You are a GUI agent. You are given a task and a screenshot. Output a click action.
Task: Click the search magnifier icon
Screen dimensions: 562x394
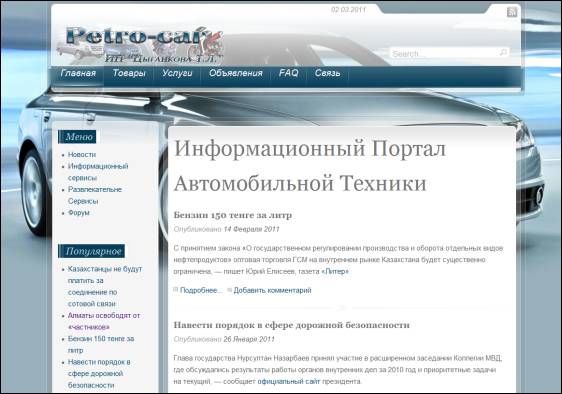coord(503,52)
